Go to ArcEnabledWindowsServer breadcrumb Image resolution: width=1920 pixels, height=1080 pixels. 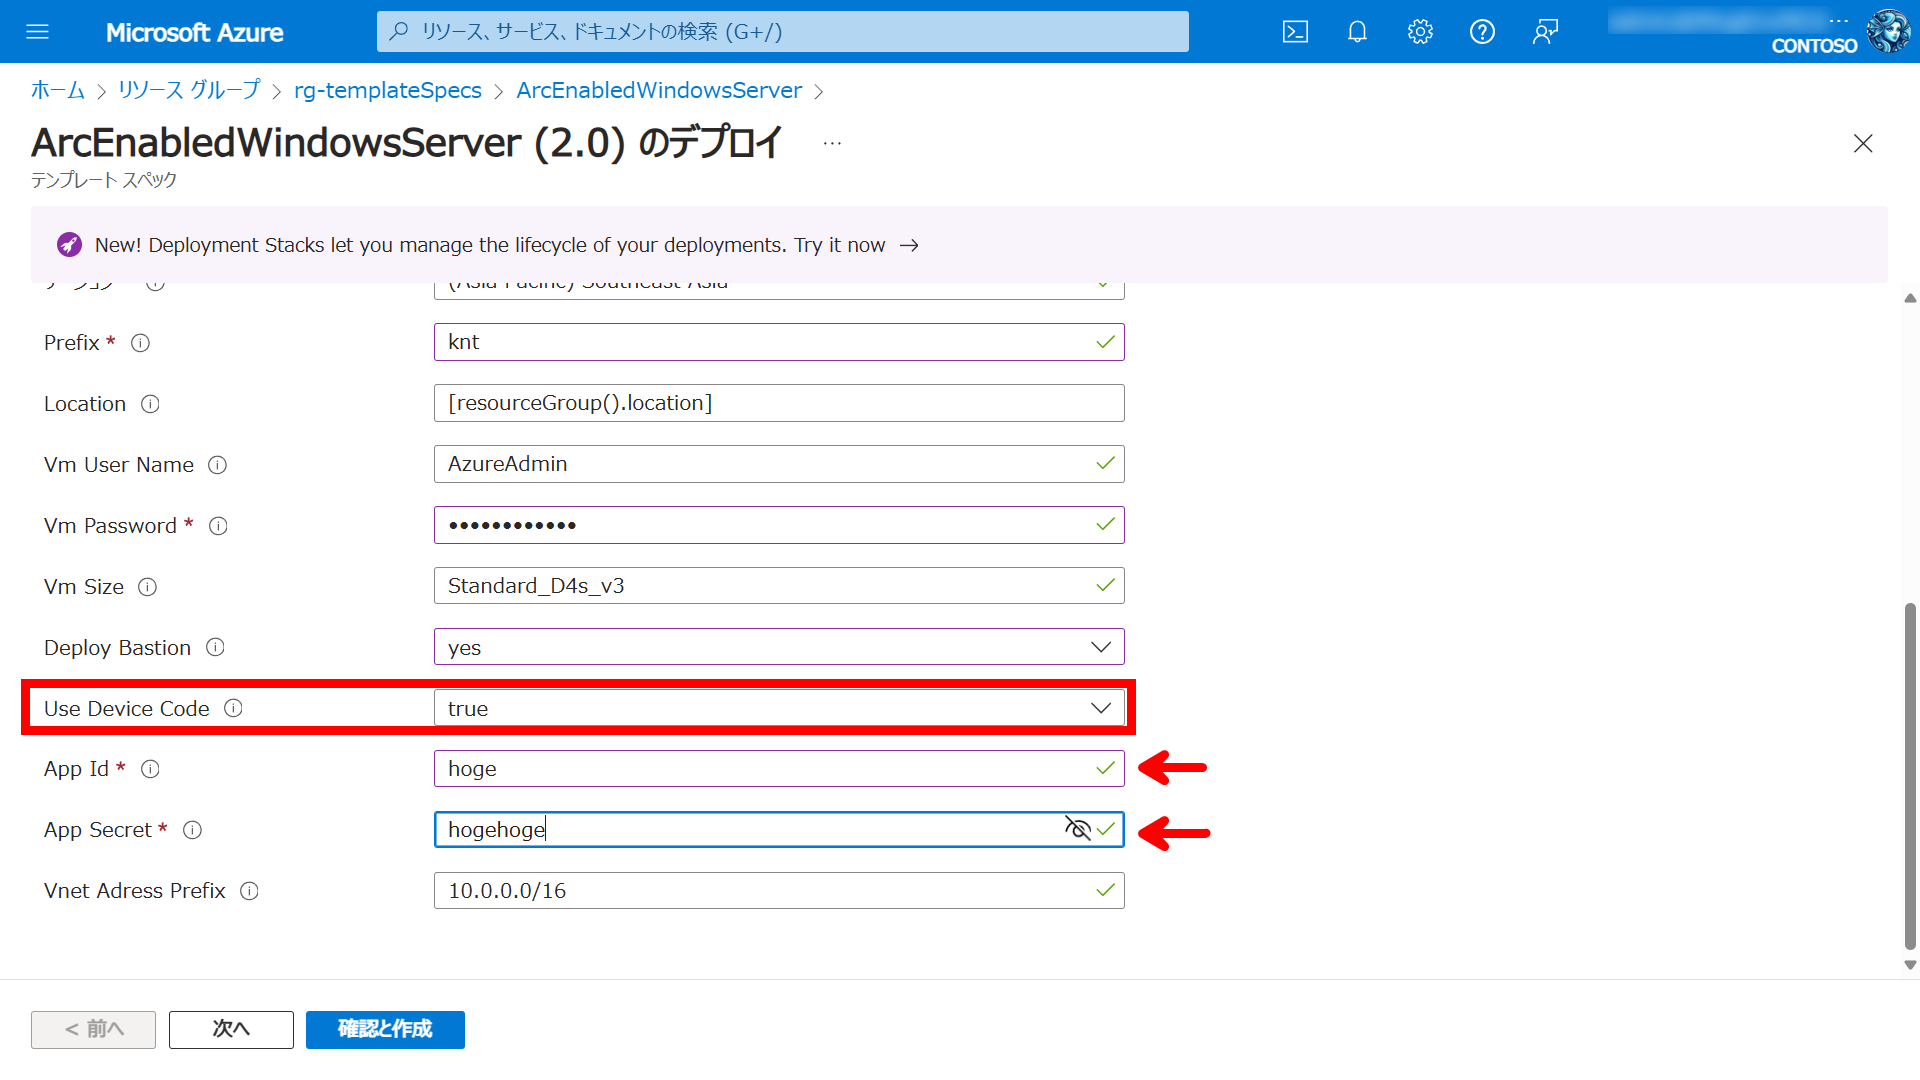[658, 91]
